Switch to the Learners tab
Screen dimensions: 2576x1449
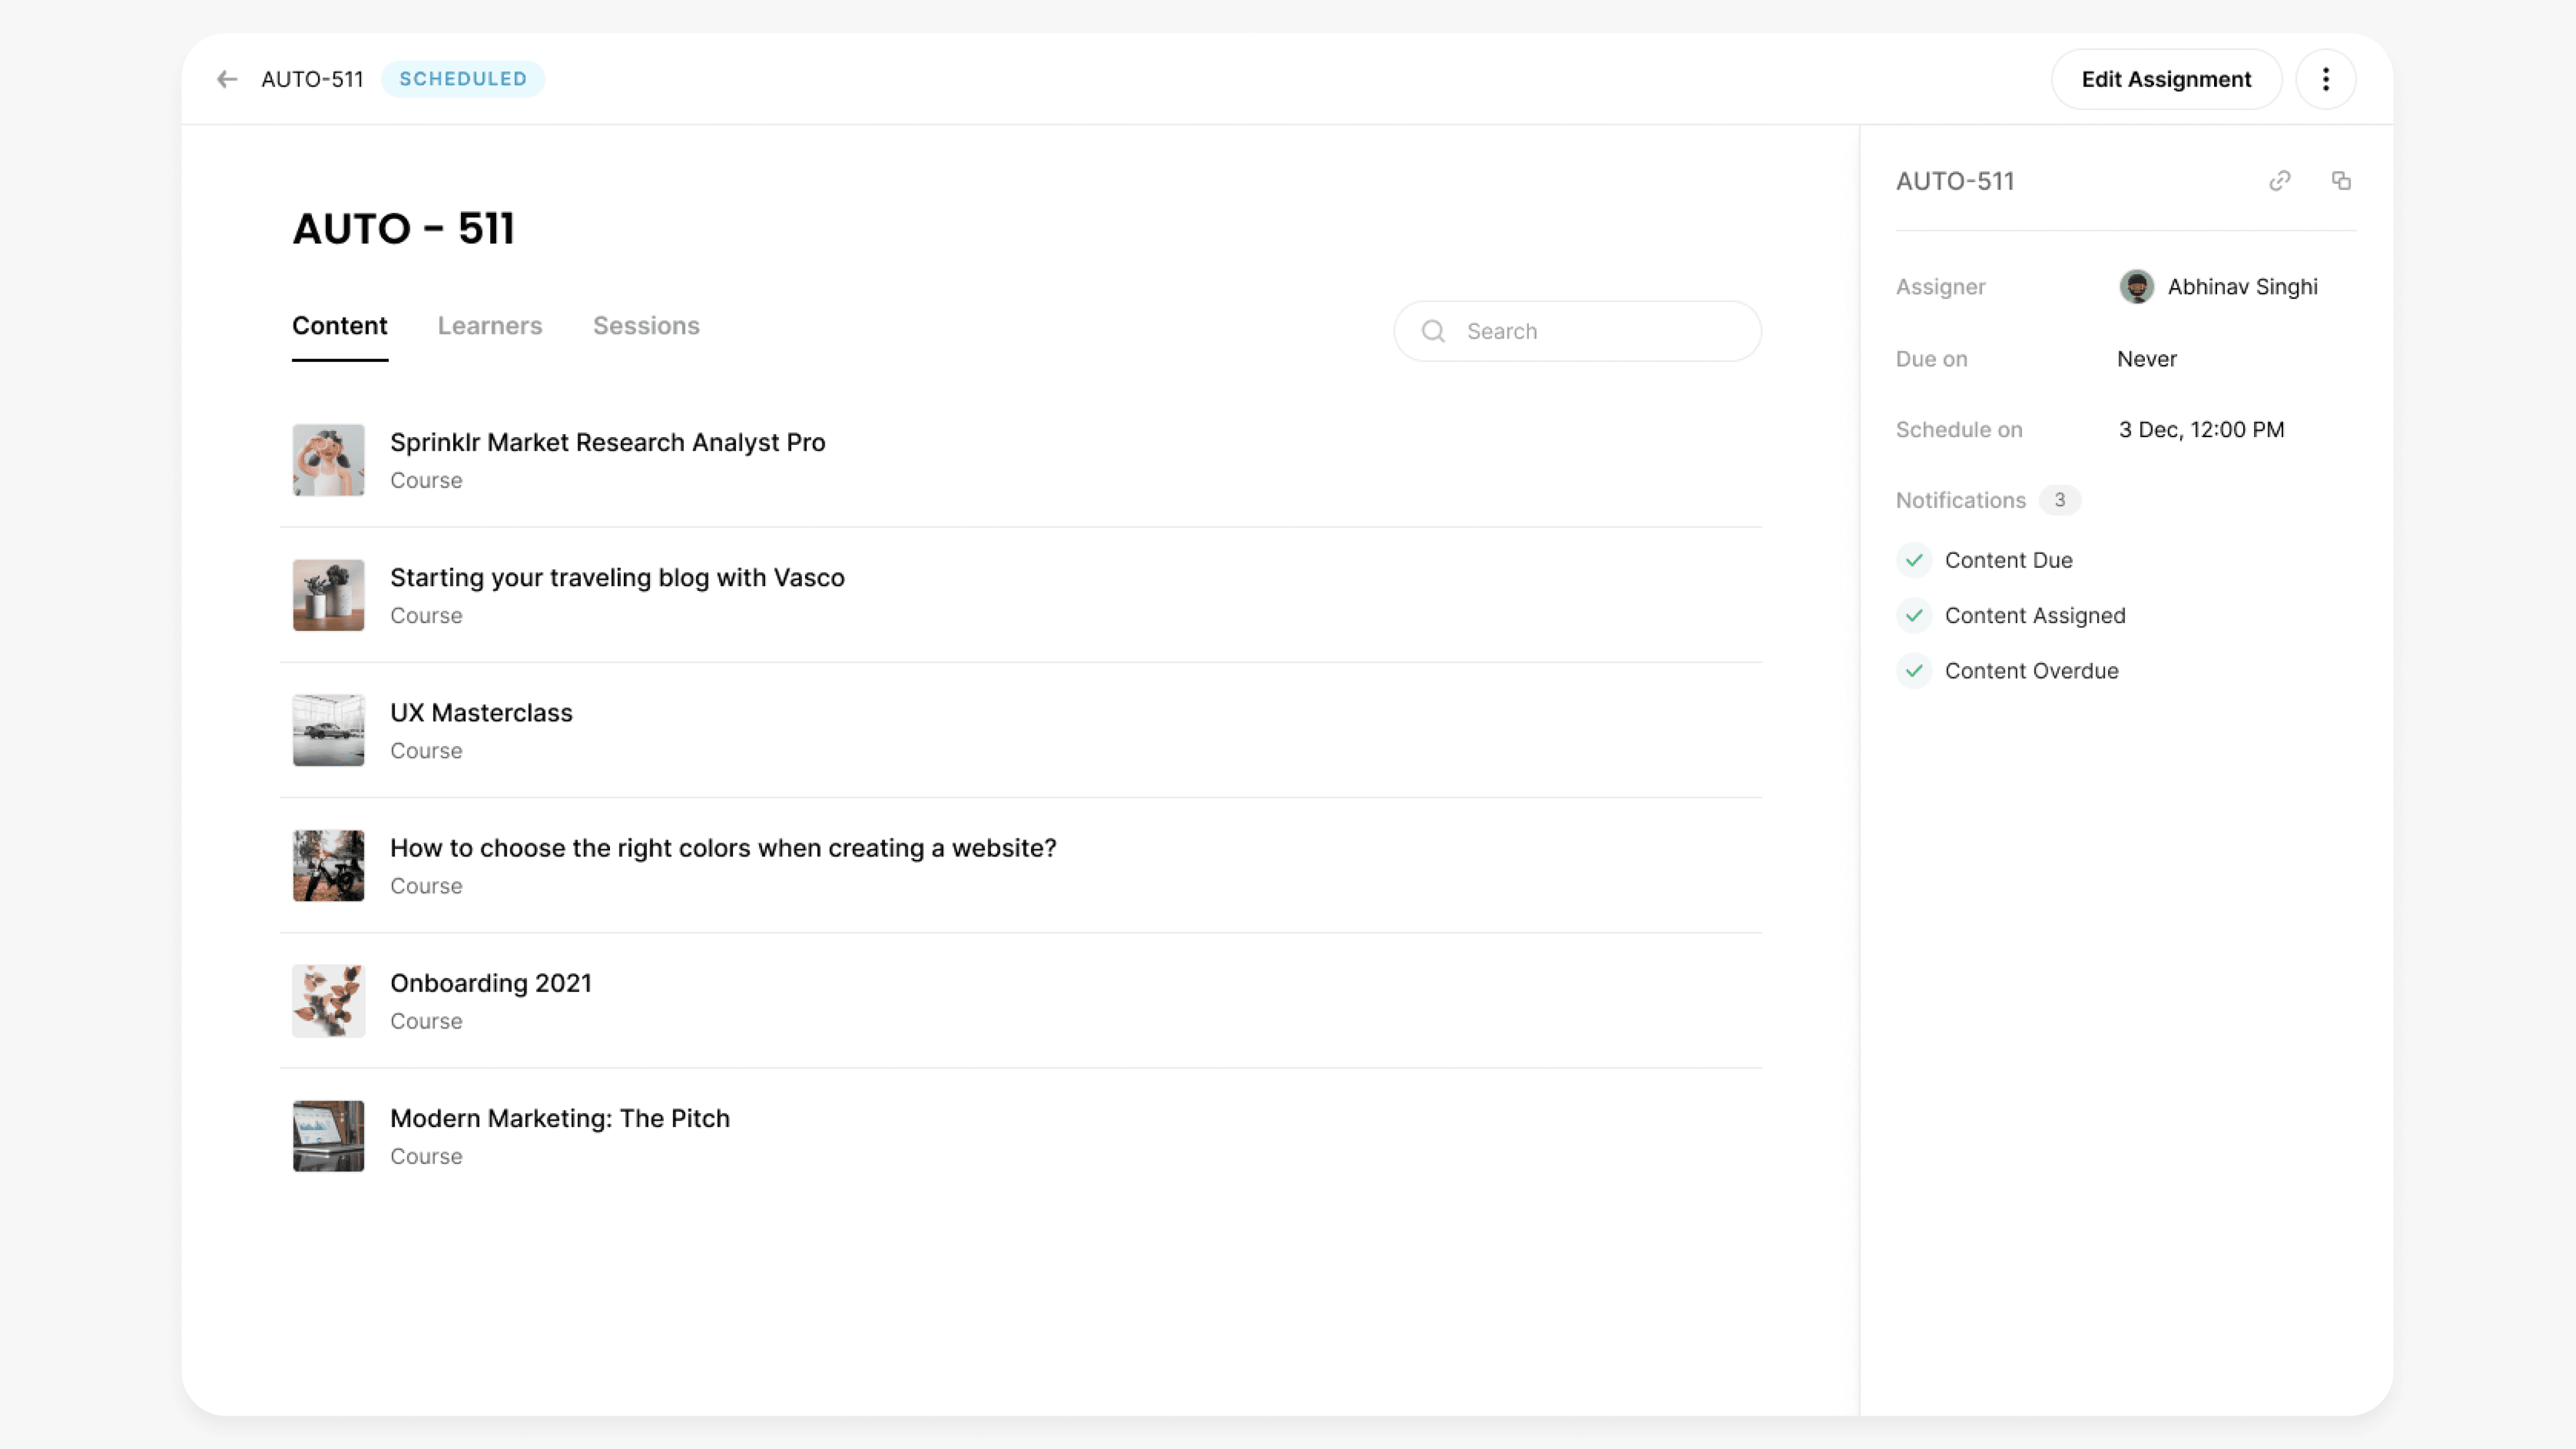[489, 326]
